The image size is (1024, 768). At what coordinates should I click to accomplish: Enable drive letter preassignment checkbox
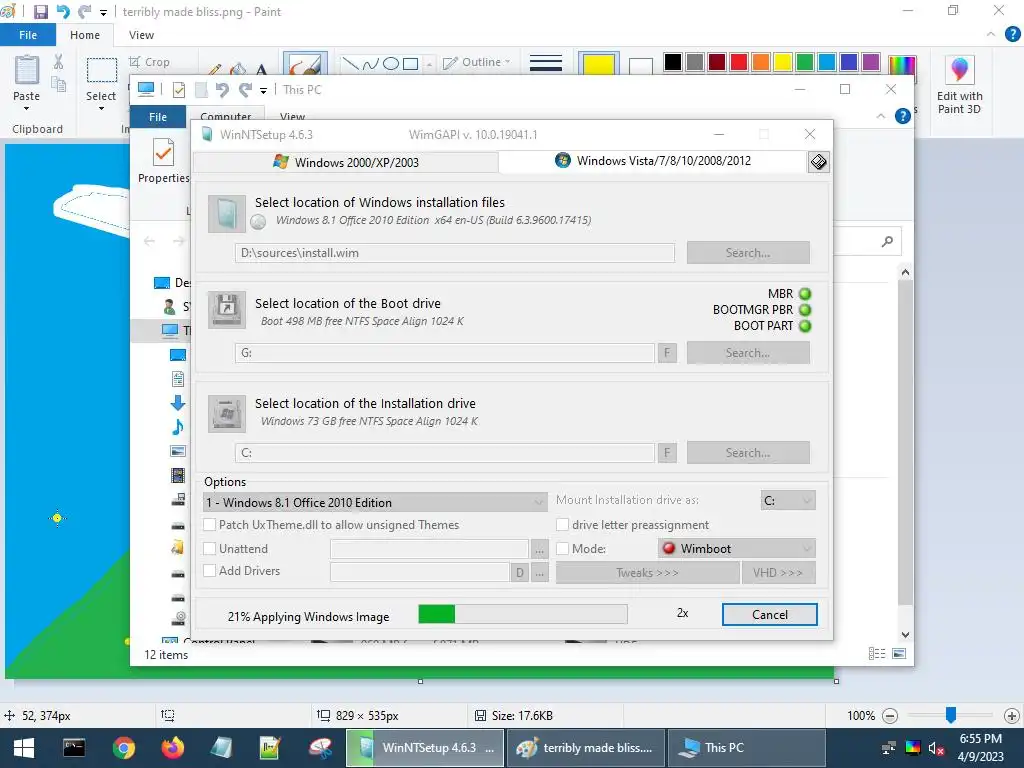point(562,524)
